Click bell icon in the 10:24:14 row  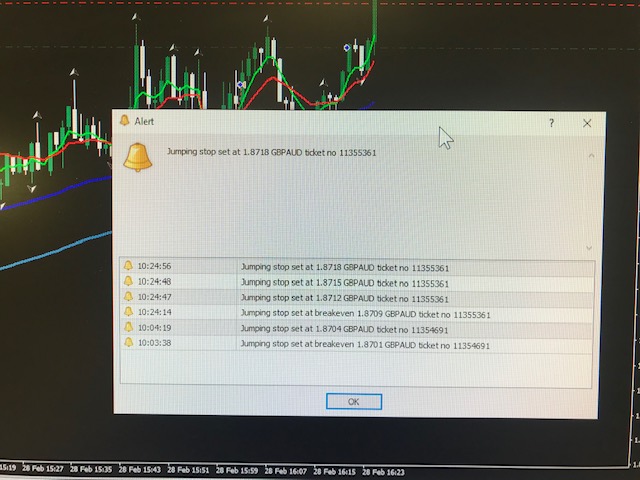pos(129,311)
